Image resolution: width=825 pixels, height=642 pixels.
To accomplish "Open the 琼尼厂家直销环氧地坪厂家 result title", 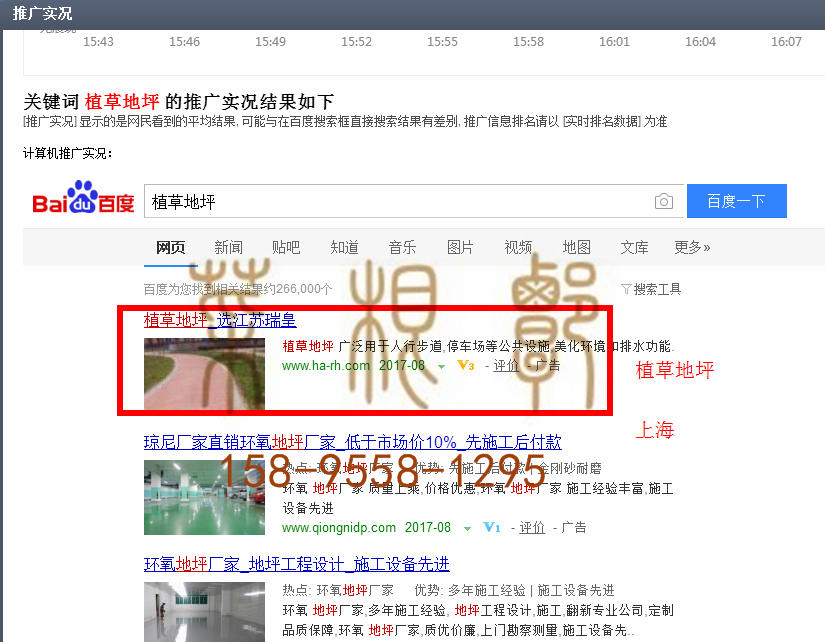I will click(353, 442).
